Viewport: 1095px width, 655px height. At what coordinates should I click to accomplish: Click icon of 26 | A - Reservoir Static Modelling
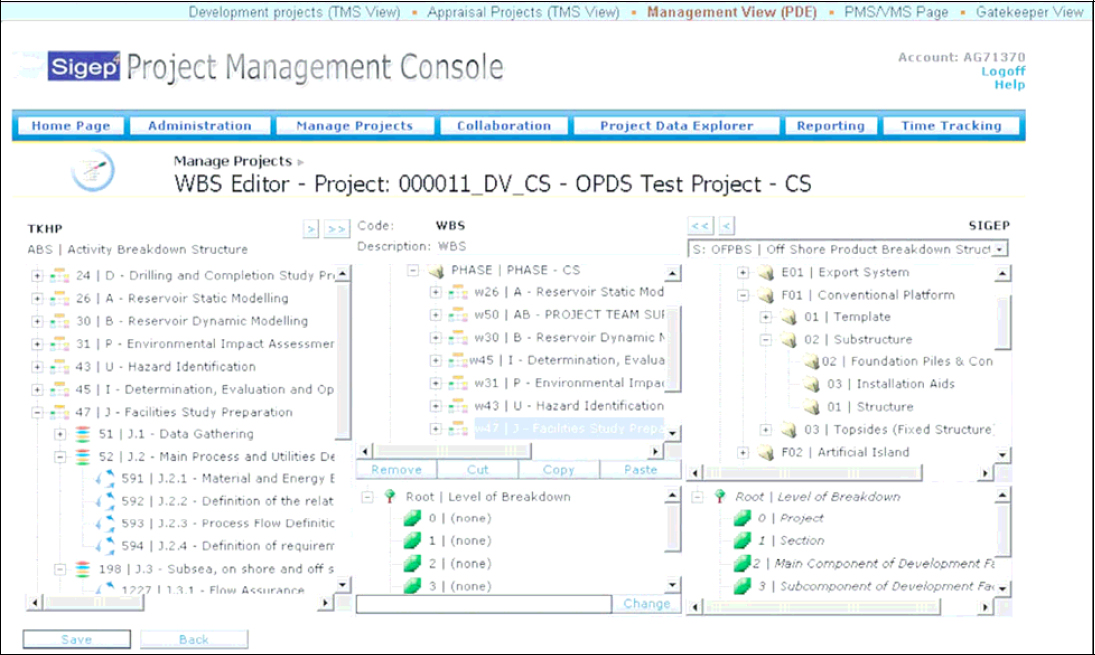point(60,299)
